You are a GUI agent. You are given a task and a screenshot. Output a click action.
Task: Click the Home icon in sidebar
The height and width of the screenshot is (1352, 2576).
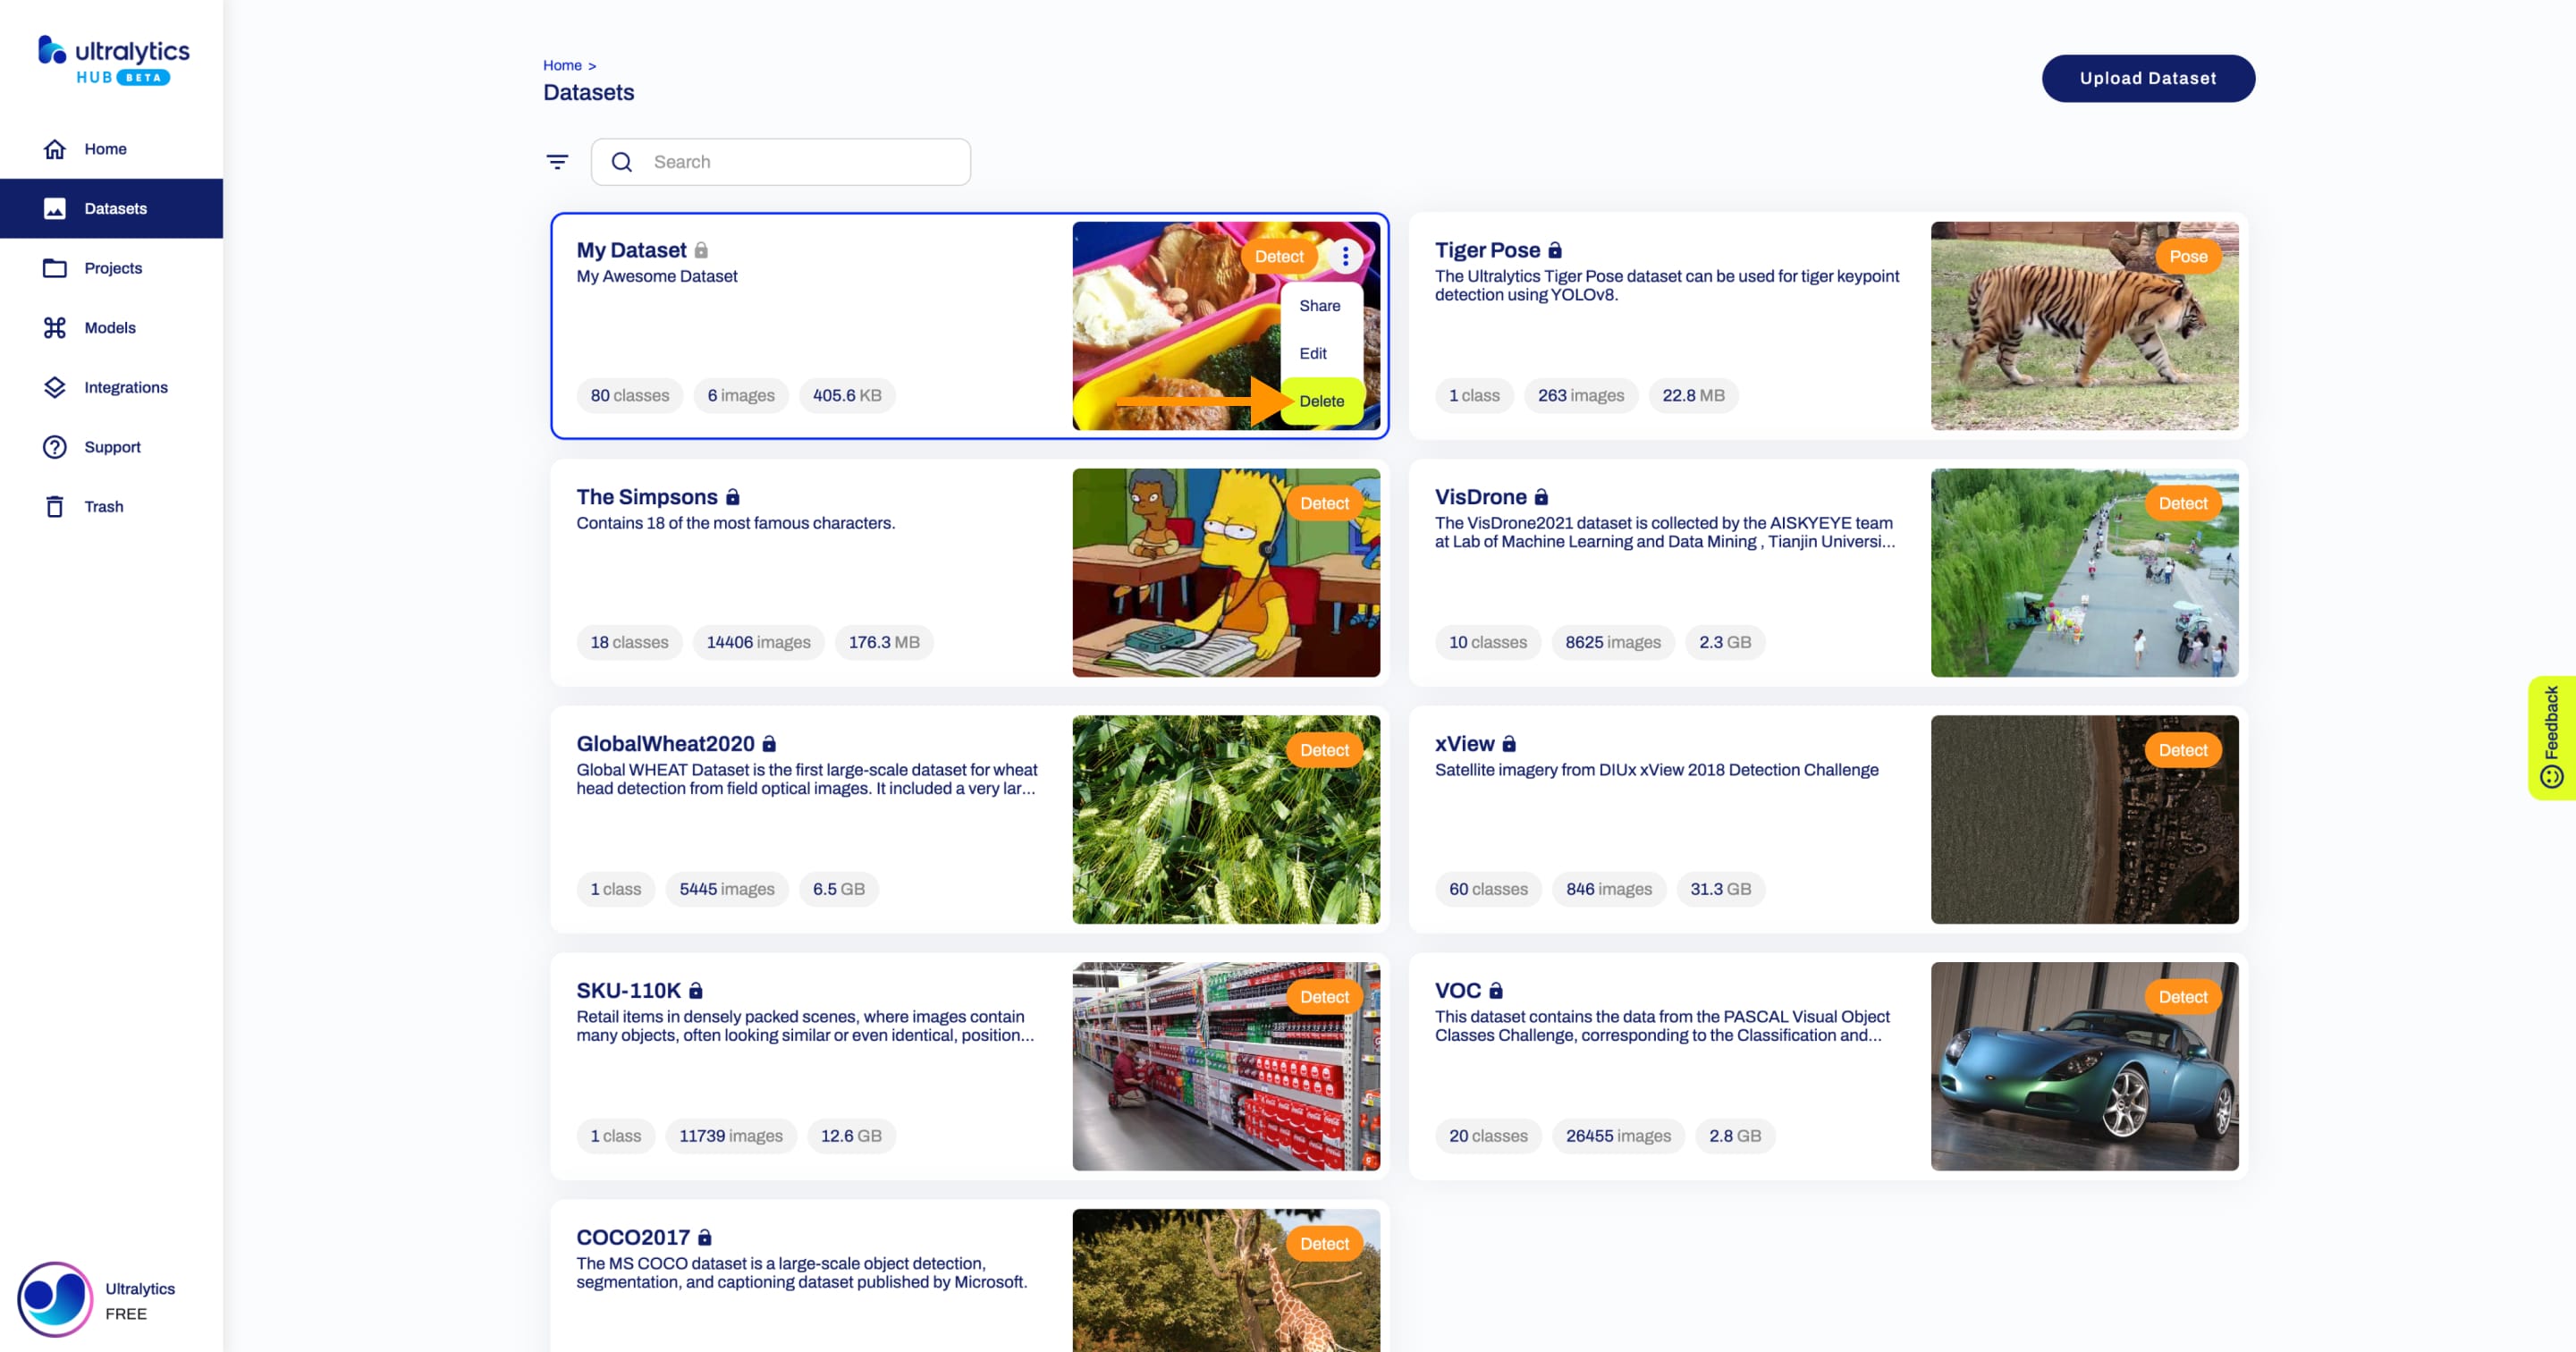[x=49, y=148]
